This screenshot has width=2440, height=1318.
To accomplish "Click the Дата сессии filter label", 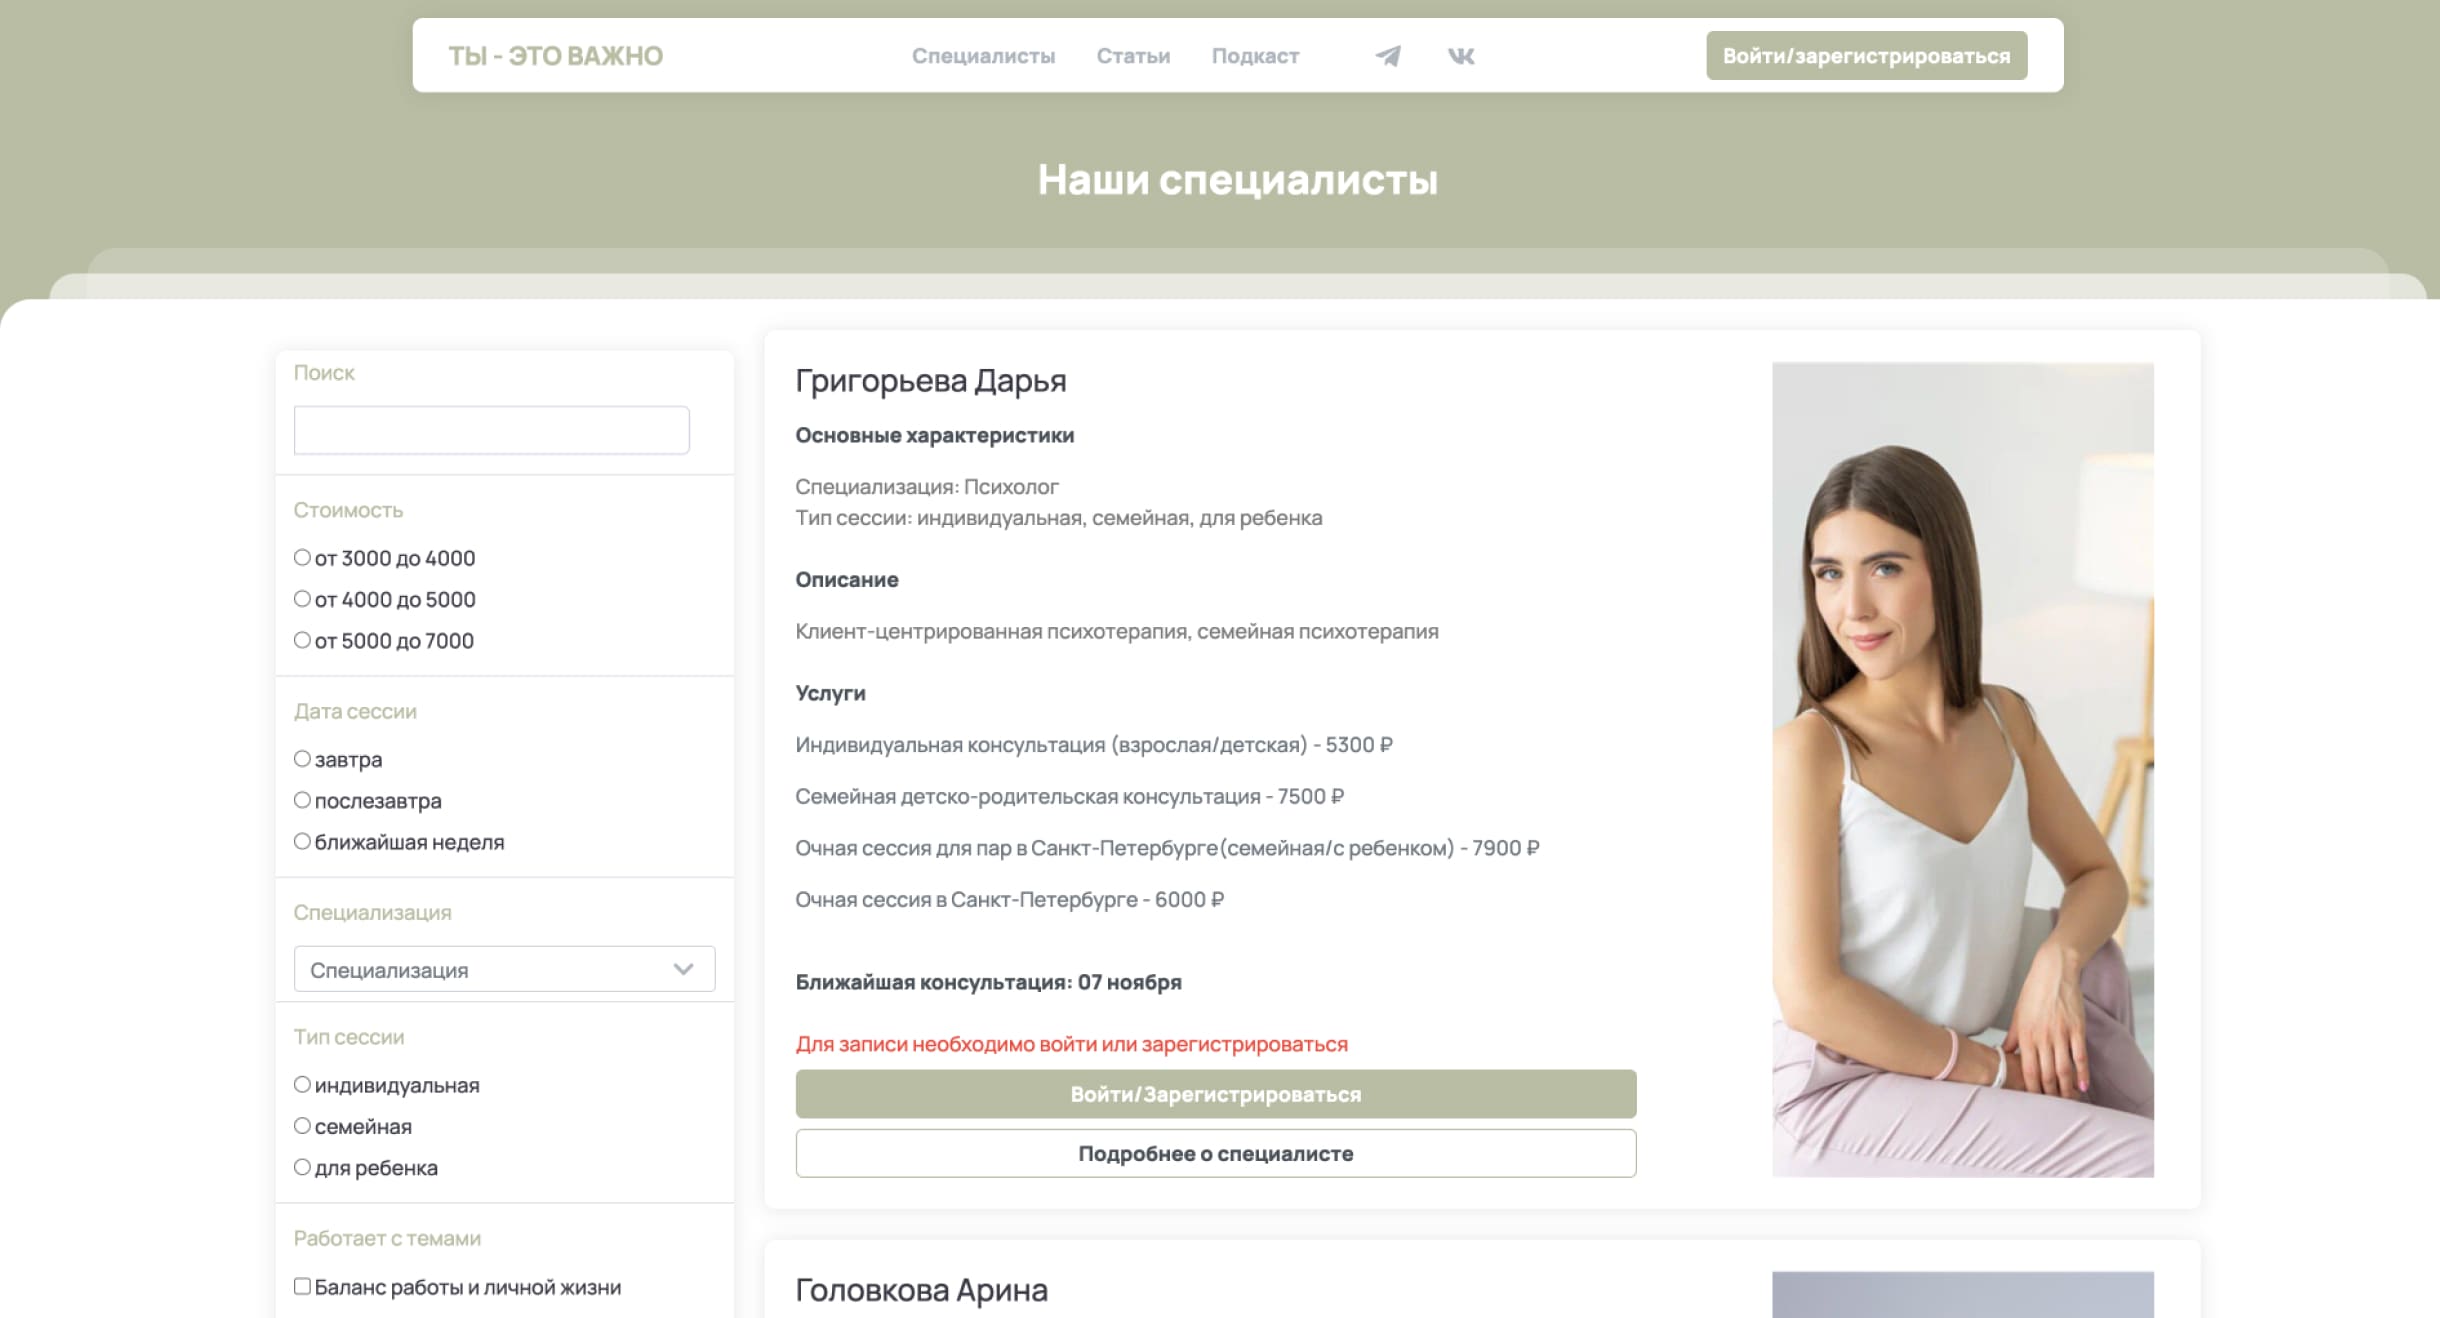I will (355, 711).
